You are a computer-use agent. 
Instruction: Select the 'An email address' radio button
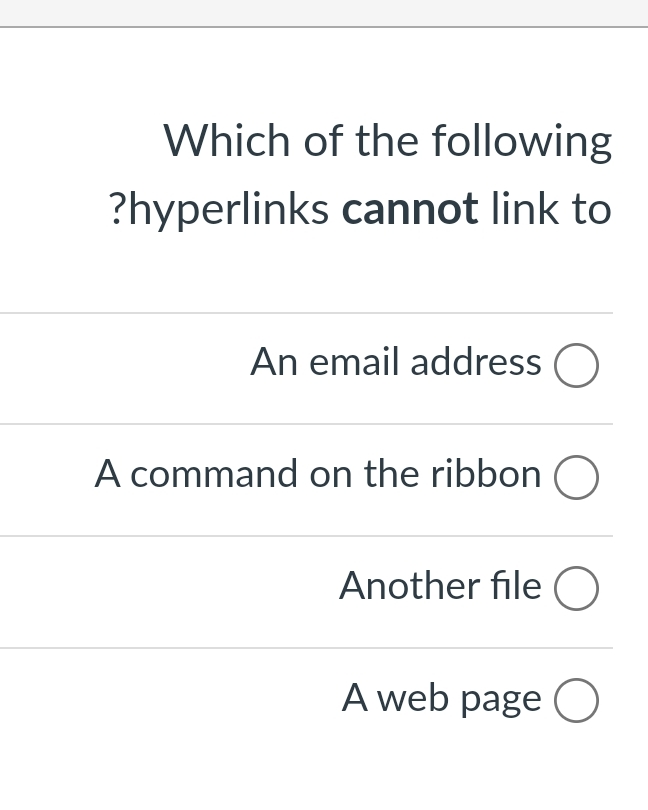(576, 365)
